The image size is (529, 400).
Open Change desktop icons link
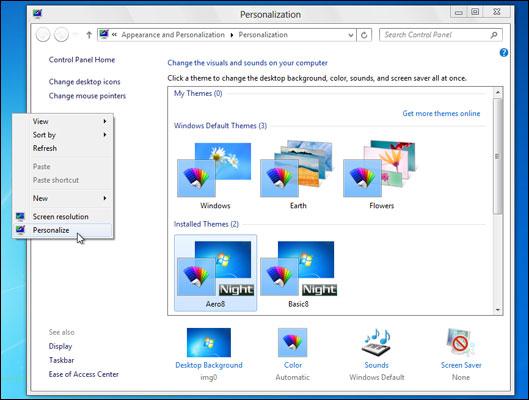coord(84,82)
